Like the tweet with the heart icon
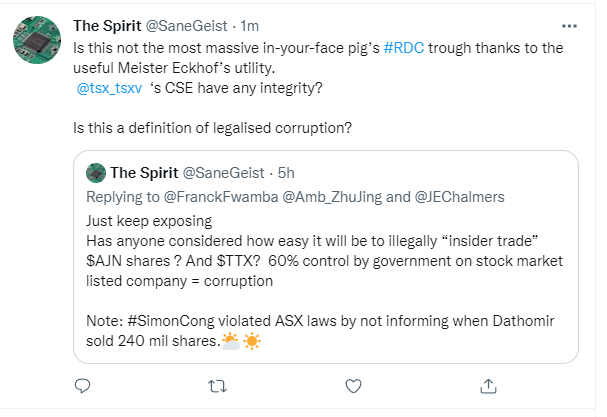Image resolution: width=607 pixels, height=417 pixels. [353, 386]
